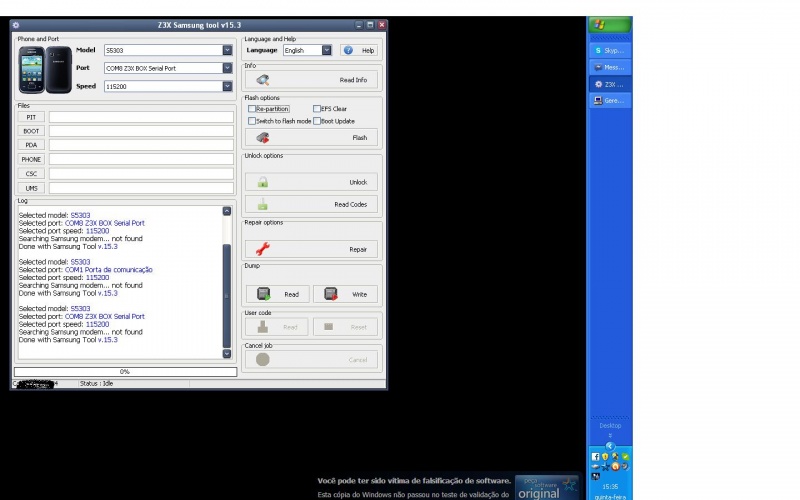The image size is (800, 500).
Task: Click the Windows Start button
Action: [609, 24]
